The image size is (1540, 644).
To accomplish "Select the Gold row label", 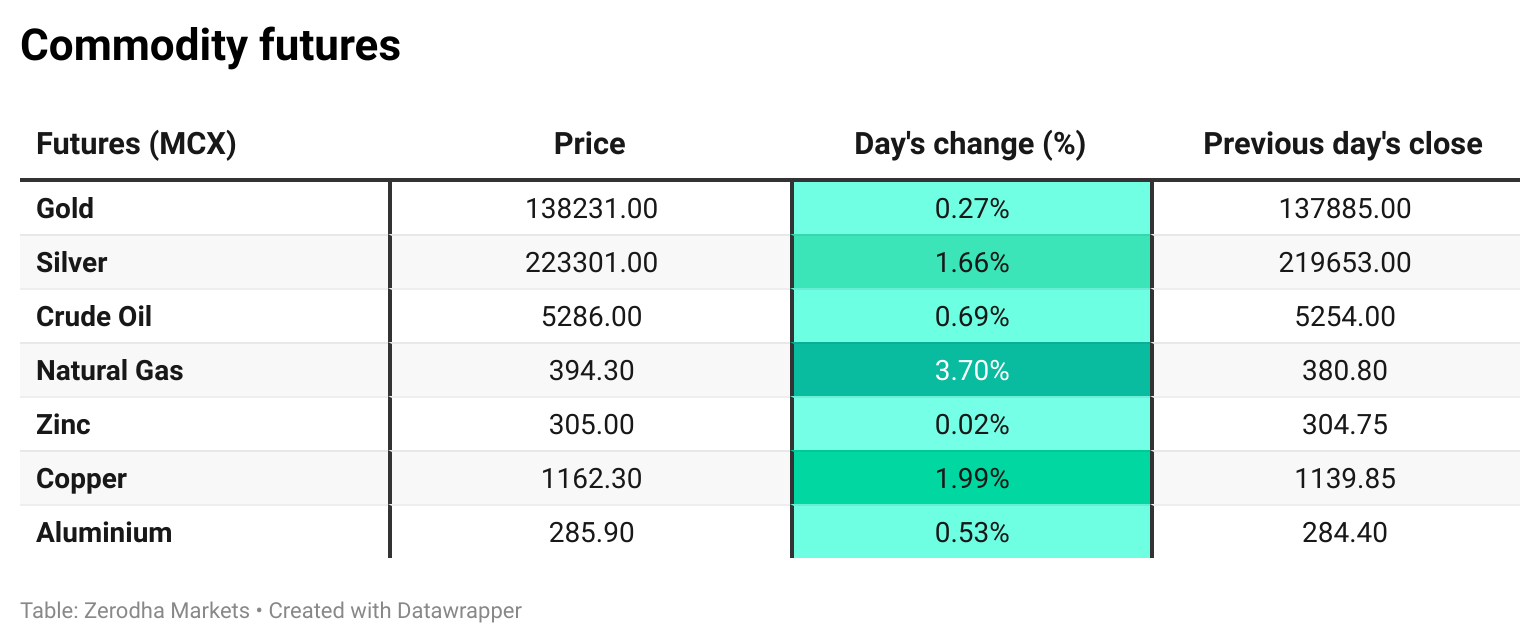I will click(65, 209).
